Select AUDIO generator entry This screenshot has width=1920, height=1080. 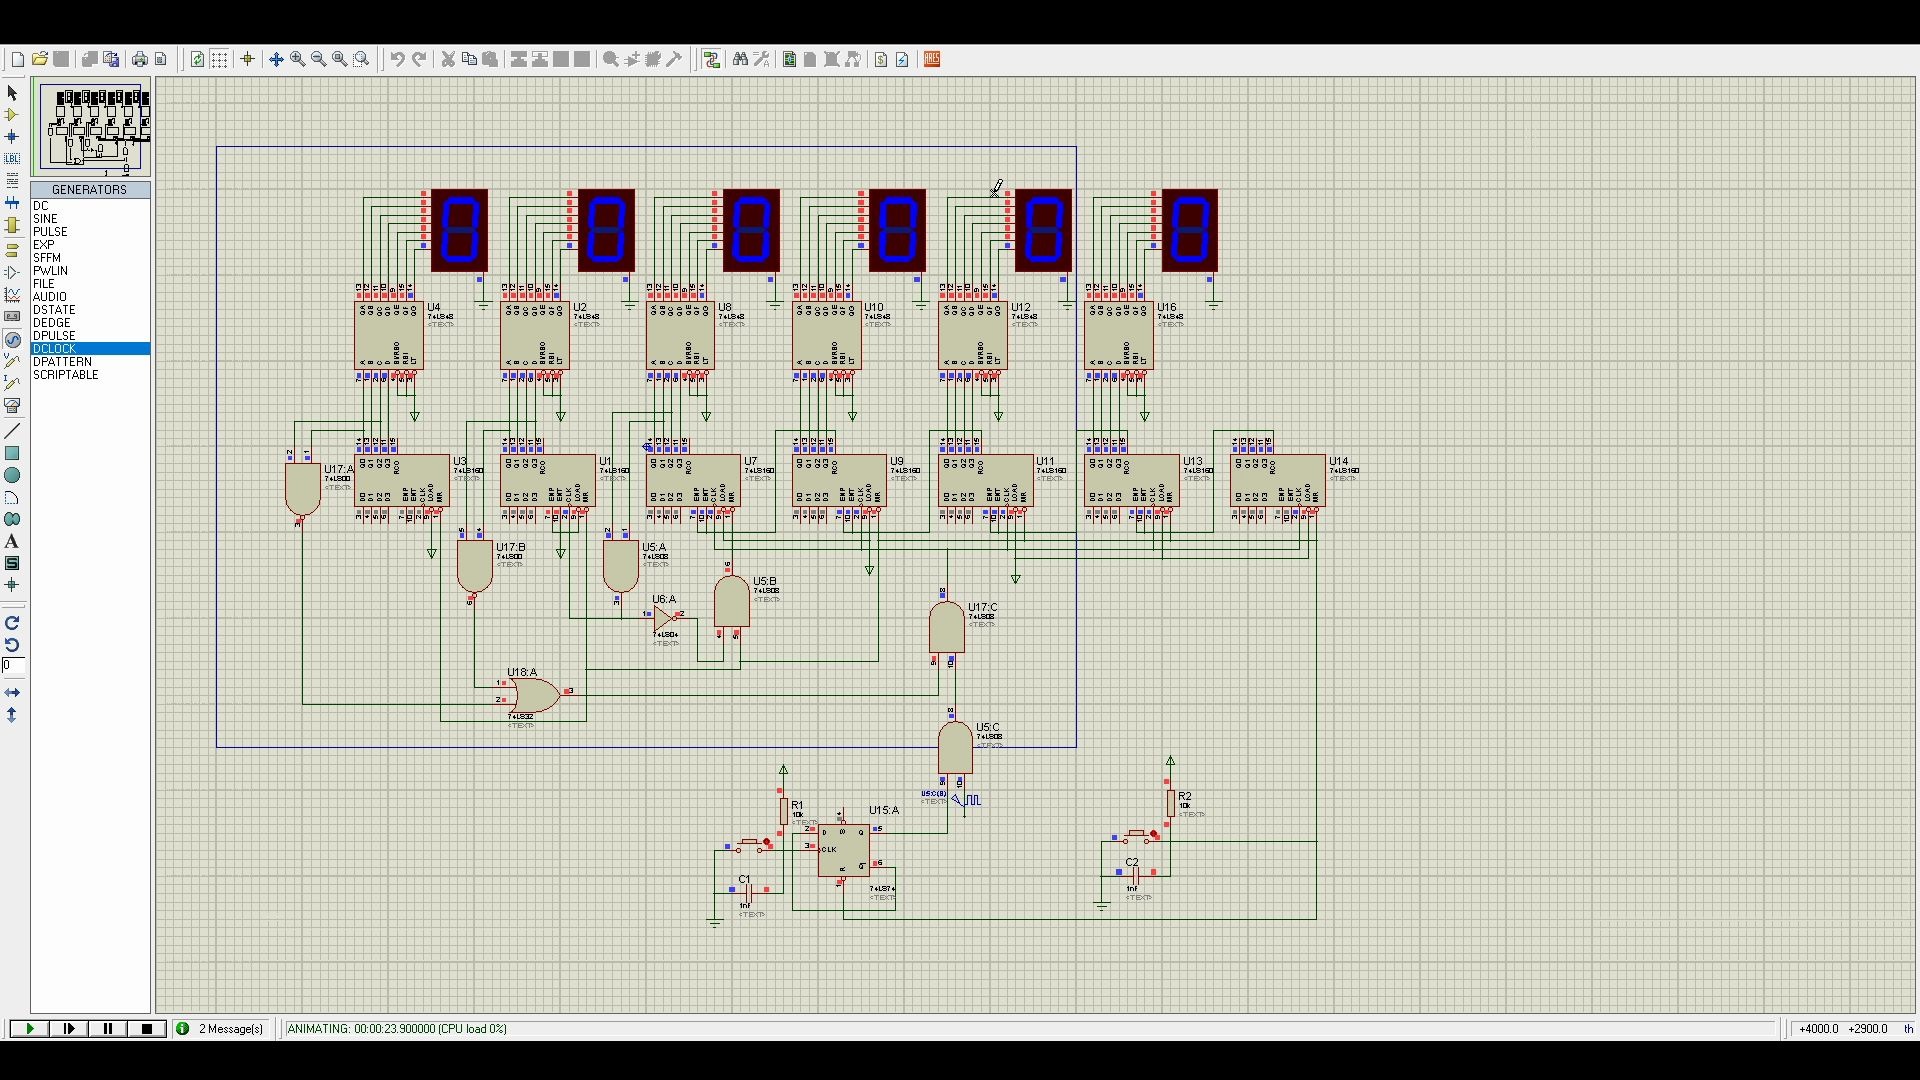tap(50, 297)
